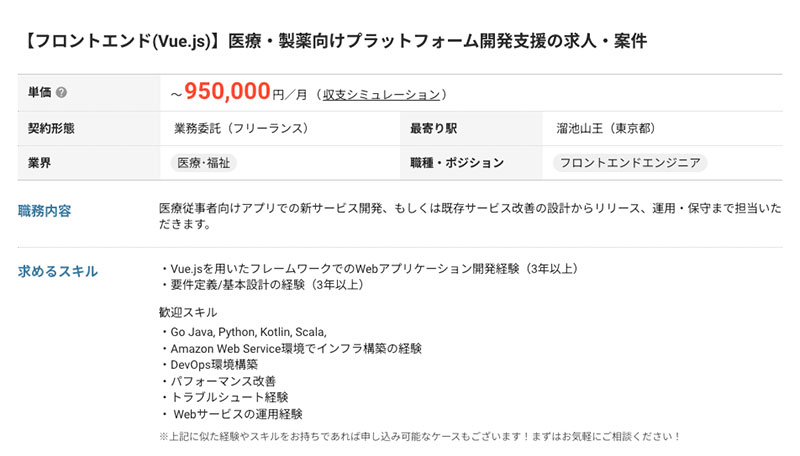Click the 歓迎スキル subheading
This screenshot has width=800, height=456.
pyautogui.click(x=187, y=311)
